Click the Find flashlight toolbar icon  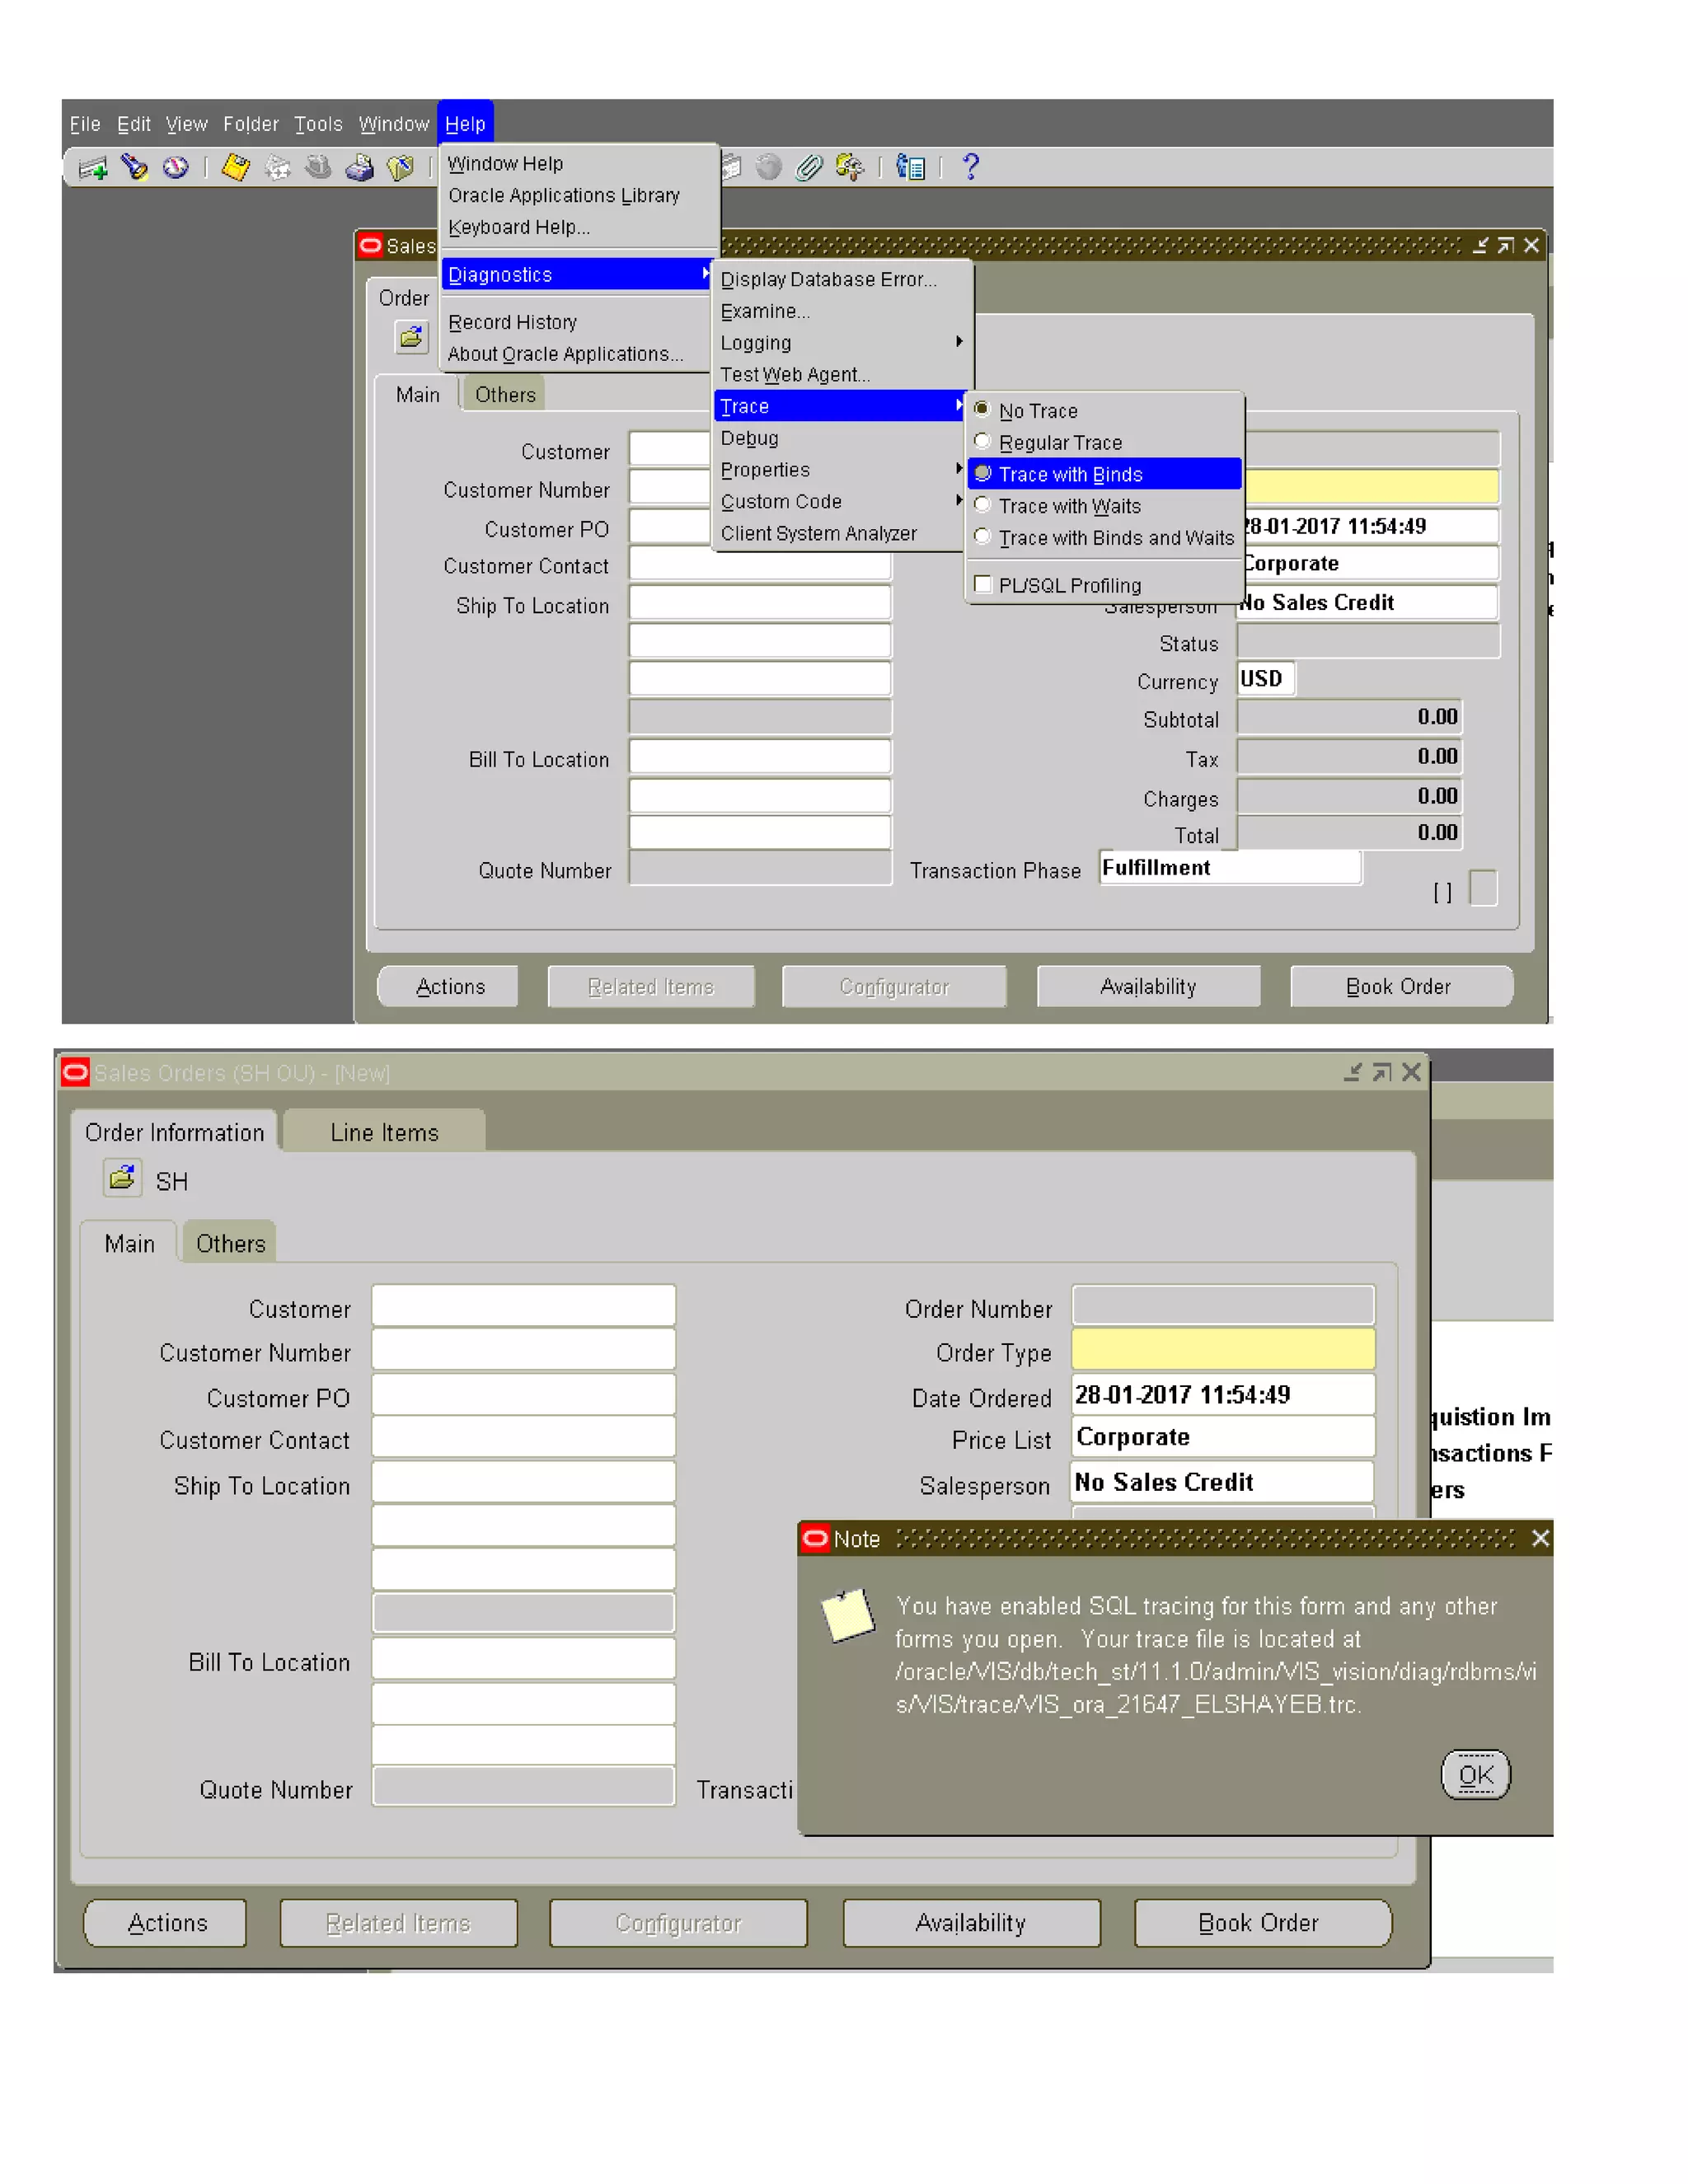(134, 167)
